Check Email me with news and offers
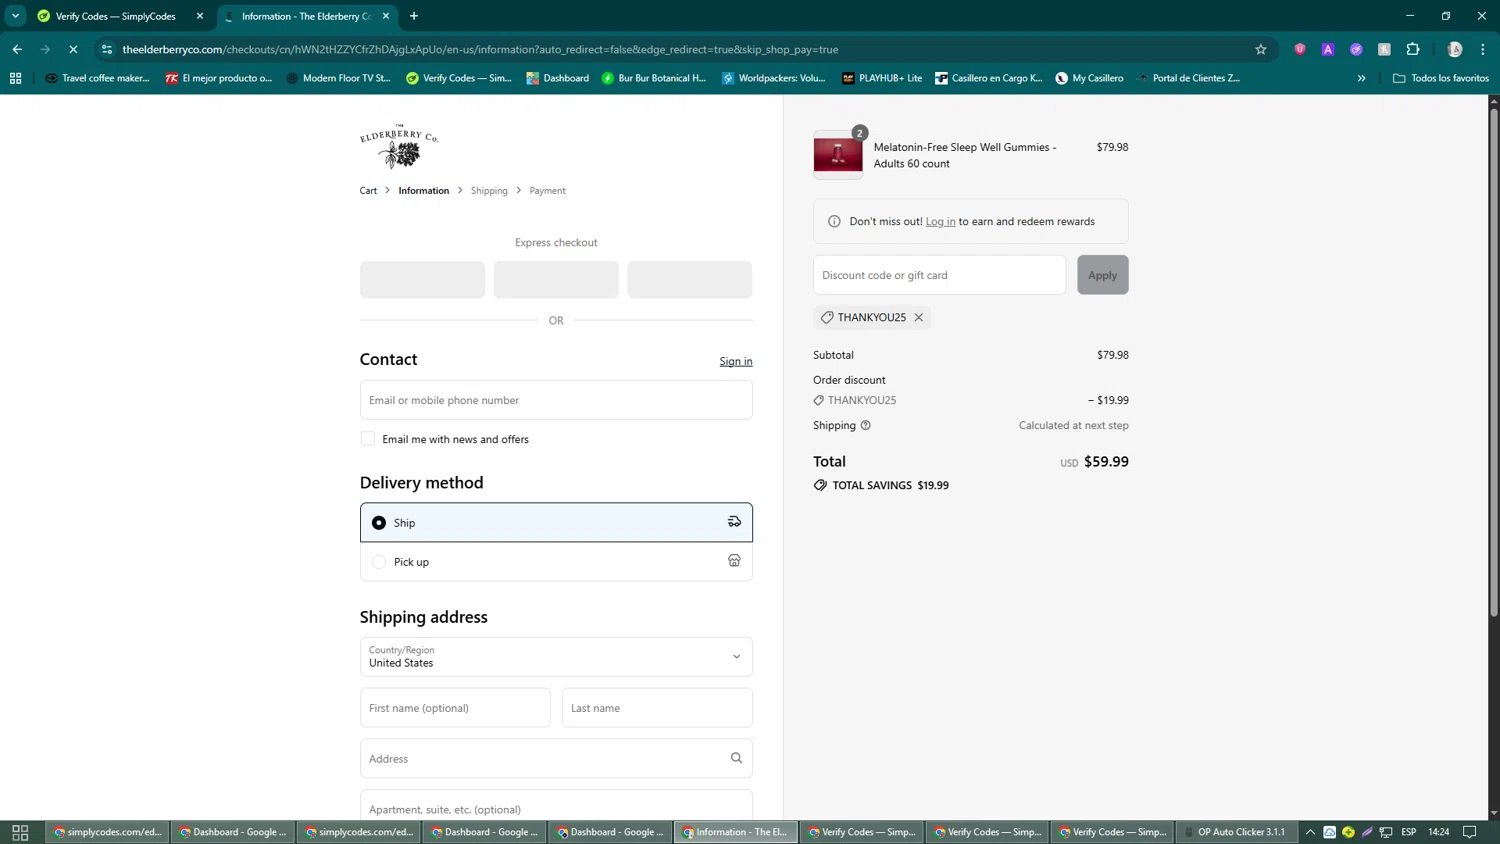 point(368,439)
